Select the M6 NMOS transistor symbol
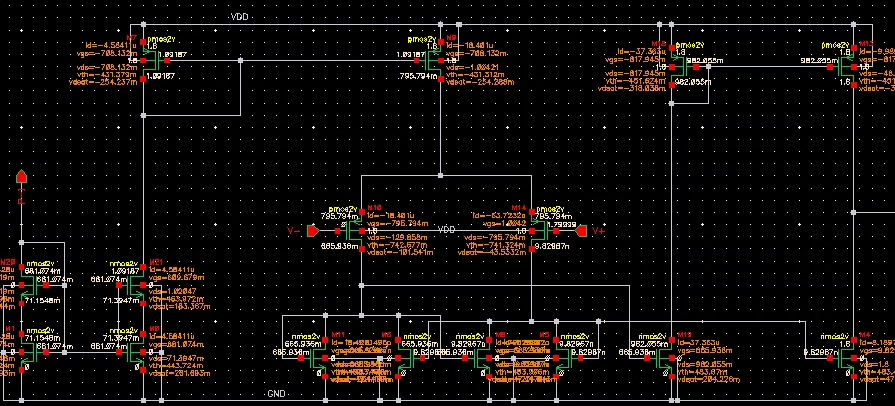The image size is (895, 406). (x=408, y=358)
